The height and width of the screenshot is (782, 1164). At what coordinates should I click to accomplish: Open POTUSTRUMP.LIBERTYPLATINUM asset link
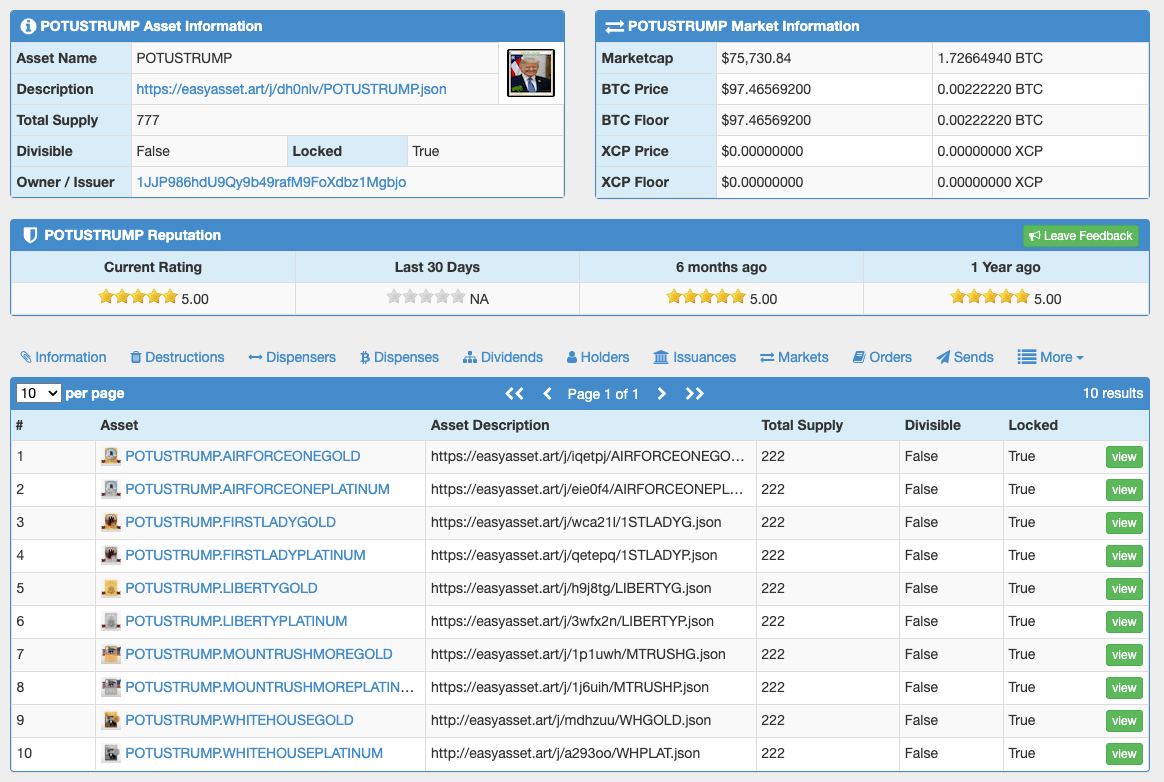coord(236,621)
